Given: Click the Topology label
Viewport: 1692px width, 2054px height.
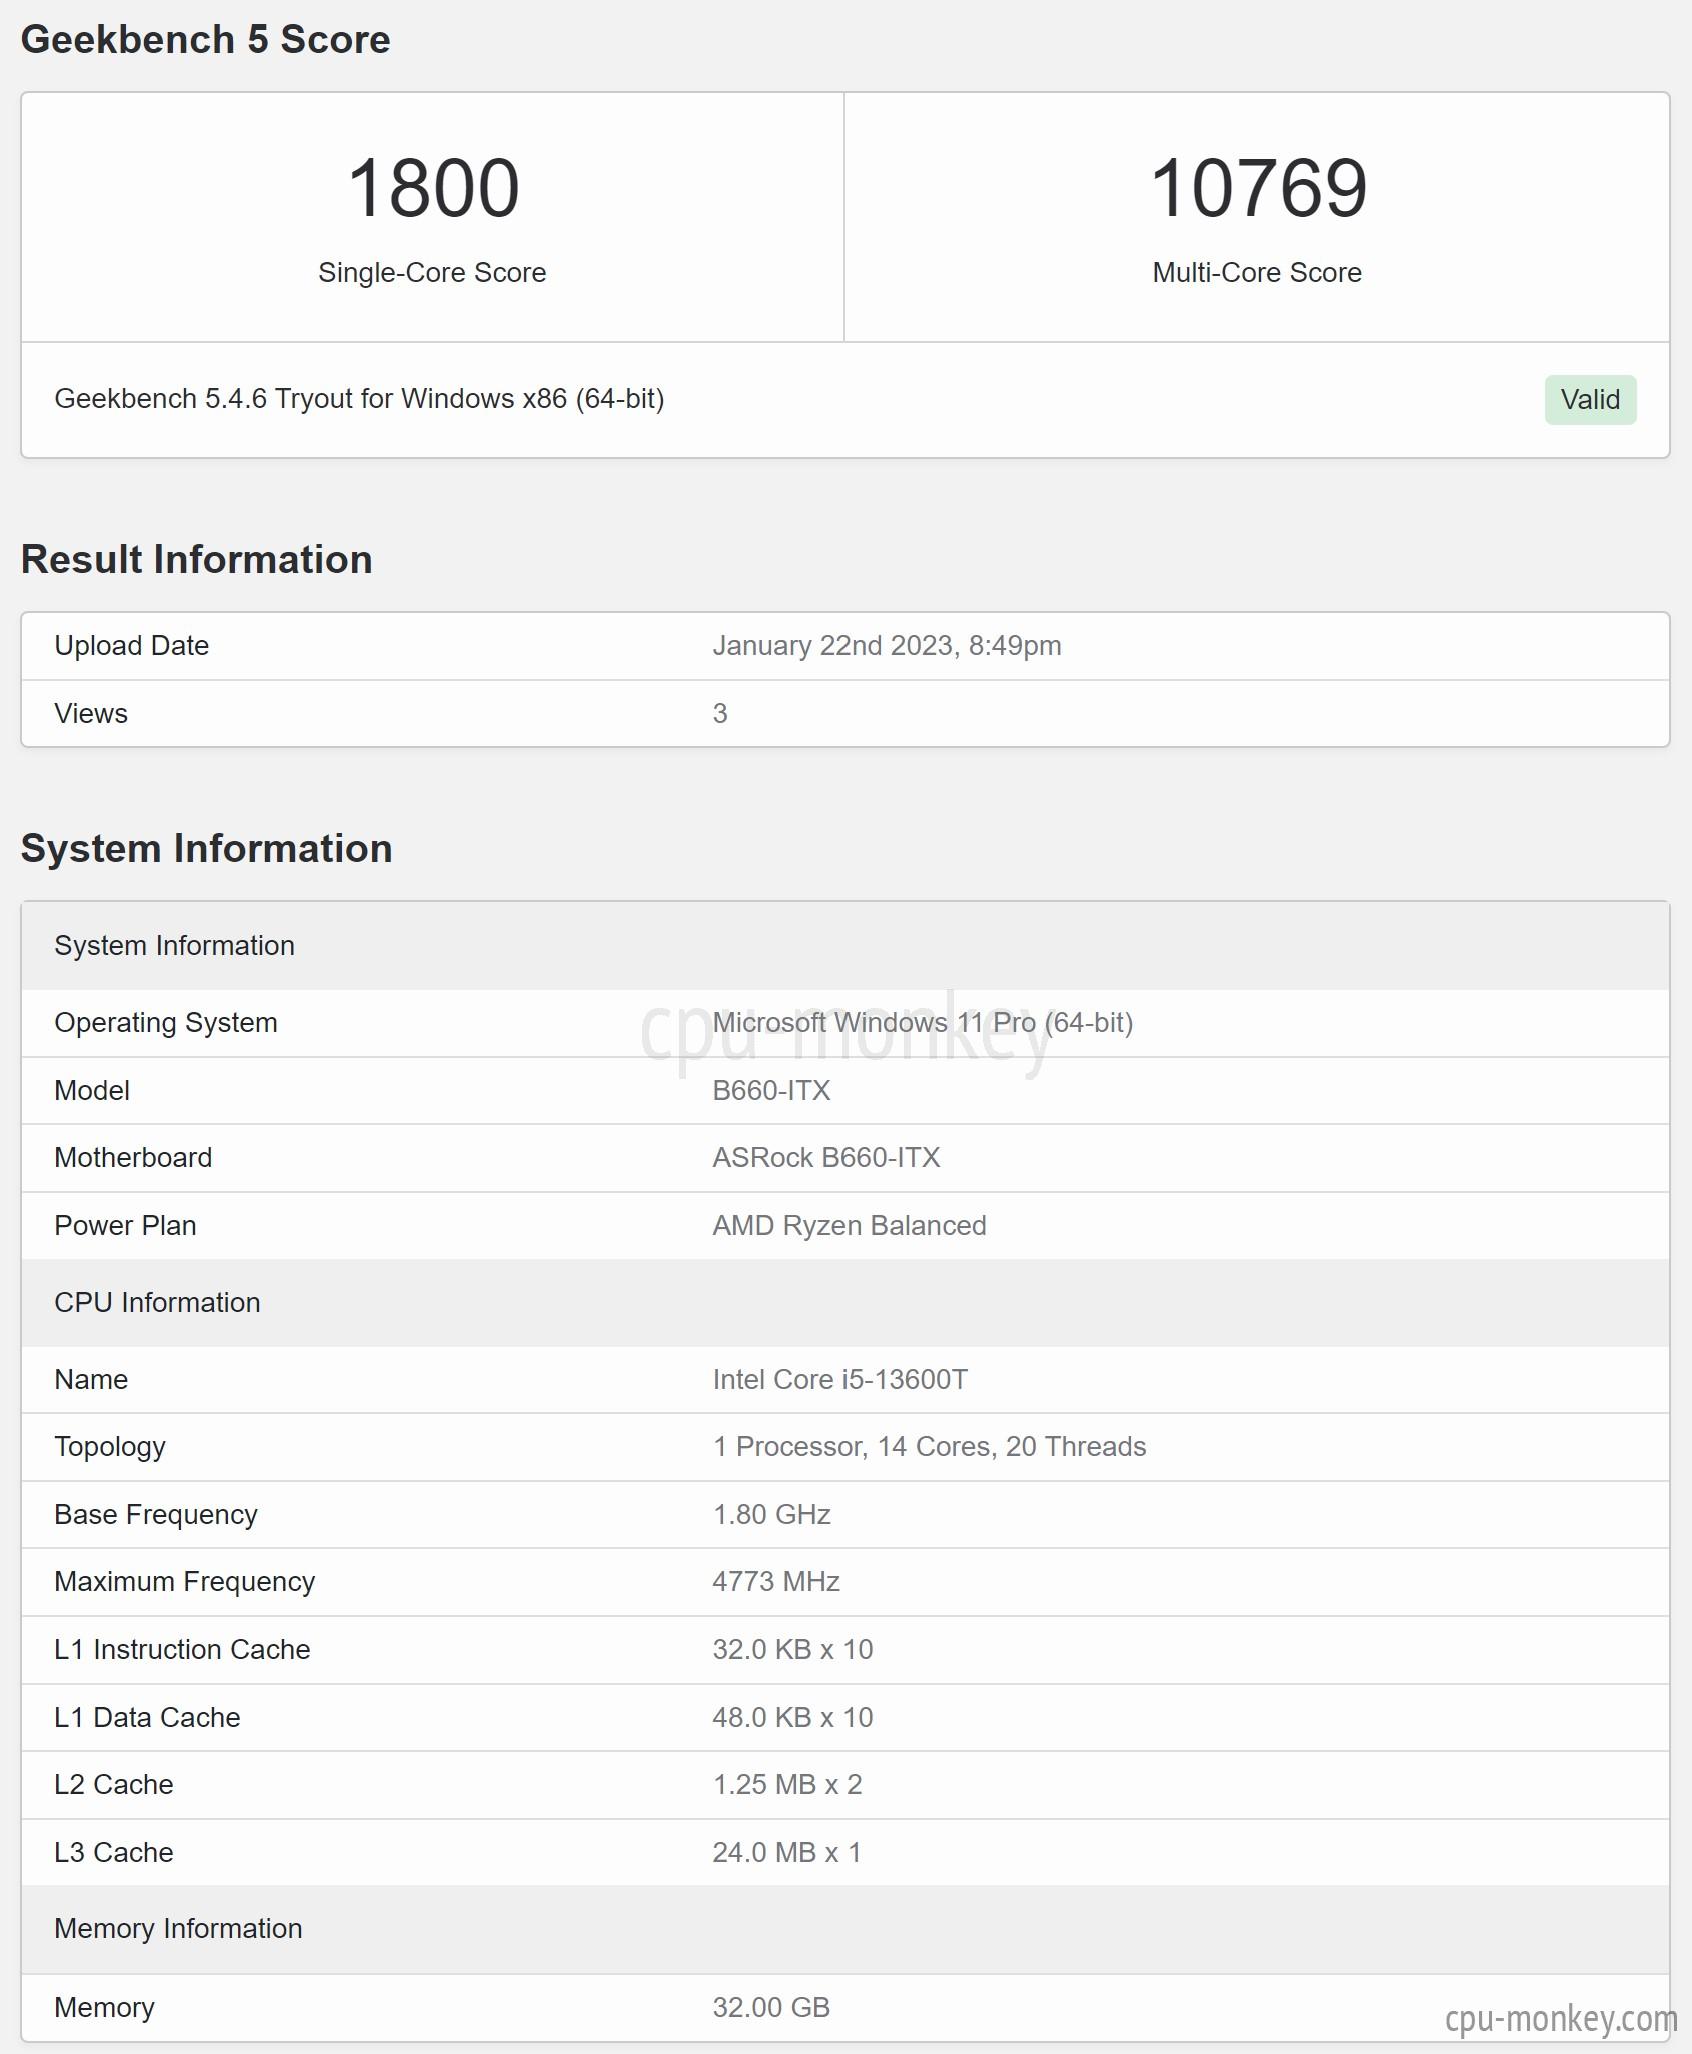Looking at the screenshot, I should pyautogui.click(x=110, y=1448).
